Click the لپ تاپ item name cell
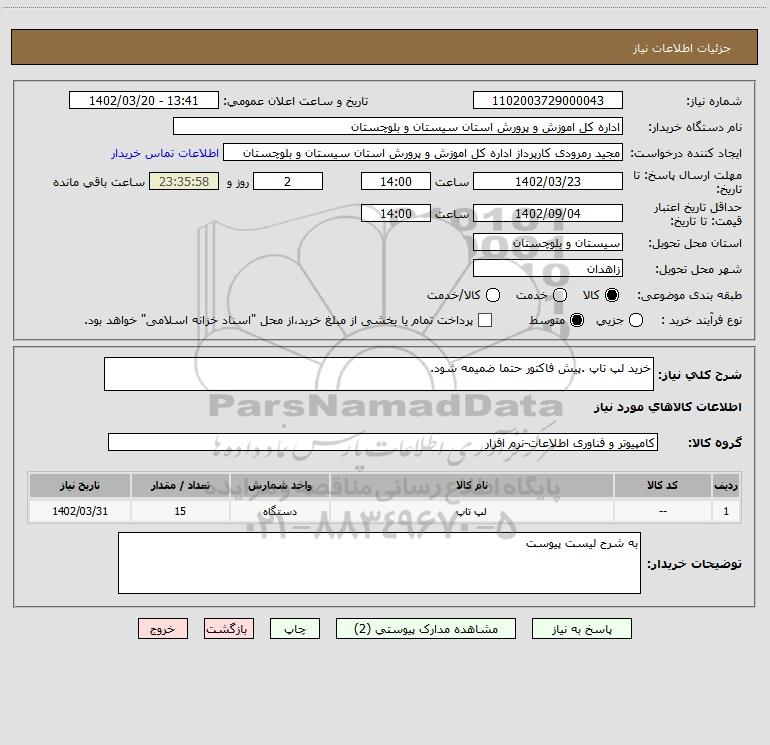 point(471,511)
